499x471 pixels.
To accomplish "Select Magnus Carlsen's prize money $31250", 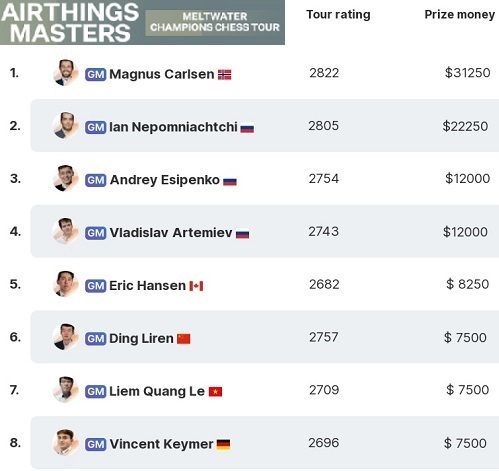I will [467, 73].
